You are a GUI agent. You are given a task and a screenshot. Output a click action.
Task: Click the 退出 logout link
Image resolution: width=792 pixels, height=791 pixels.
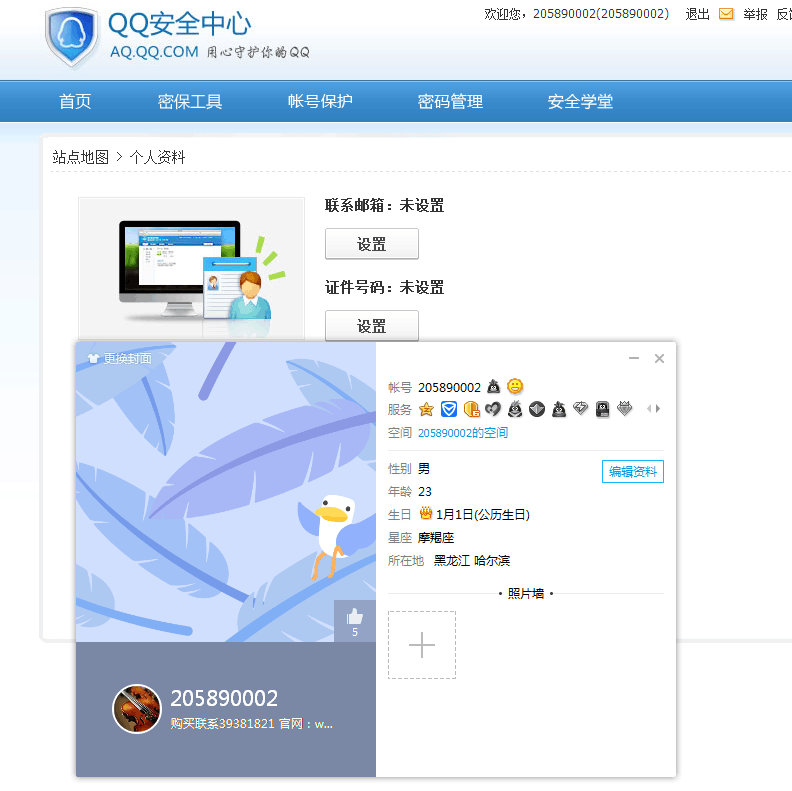[698, 14]
